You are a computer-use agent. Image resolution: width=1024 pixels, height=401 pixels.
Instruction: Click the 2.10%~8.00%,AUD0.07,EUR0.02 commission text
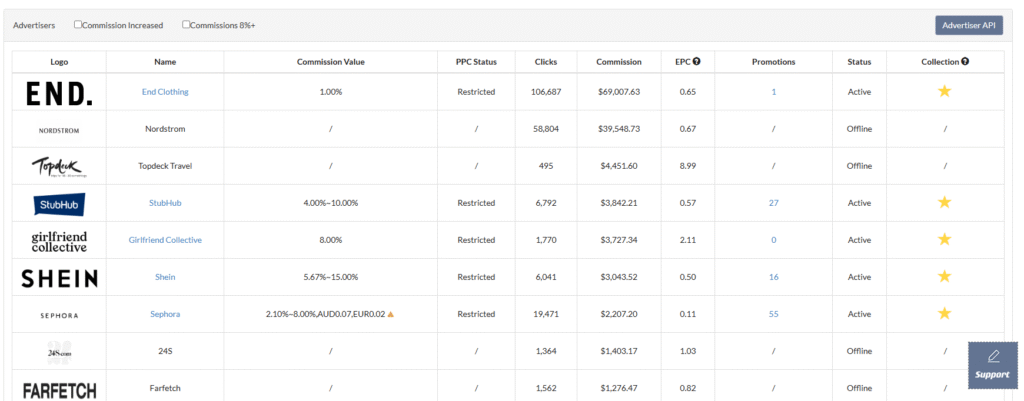pyautogui.click(x=325, y=313)
